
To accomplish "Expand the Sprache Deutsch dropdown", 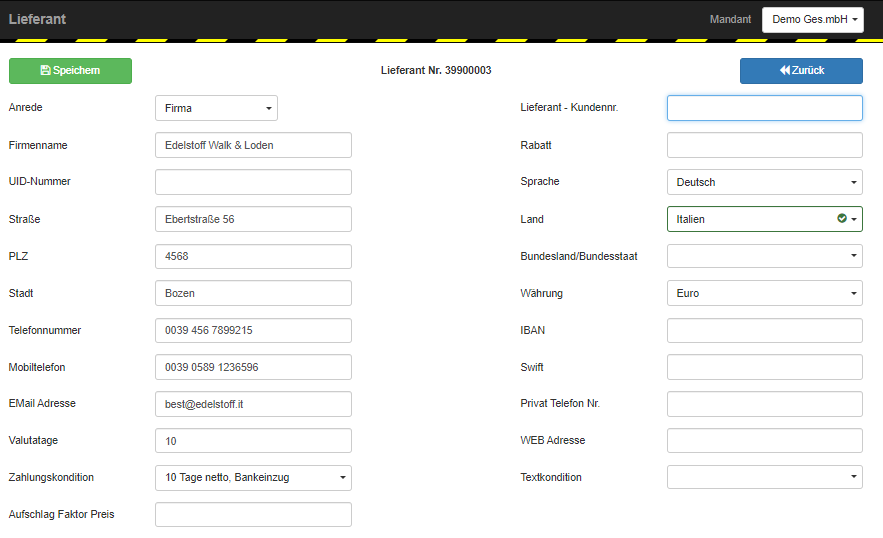I will pyautogui.click(x=764, y=182).
